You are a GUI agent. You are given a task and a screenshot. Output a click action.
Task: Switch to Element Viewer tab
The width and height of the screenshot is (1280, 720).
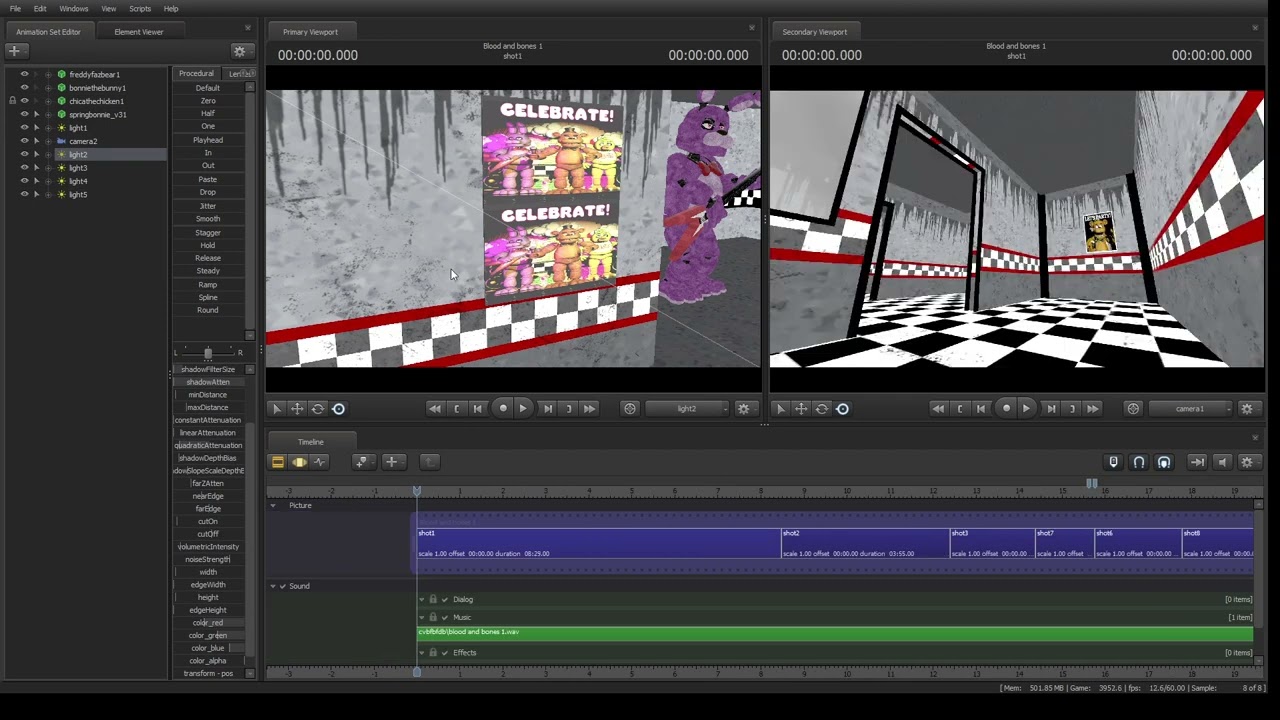click(138, 32)
